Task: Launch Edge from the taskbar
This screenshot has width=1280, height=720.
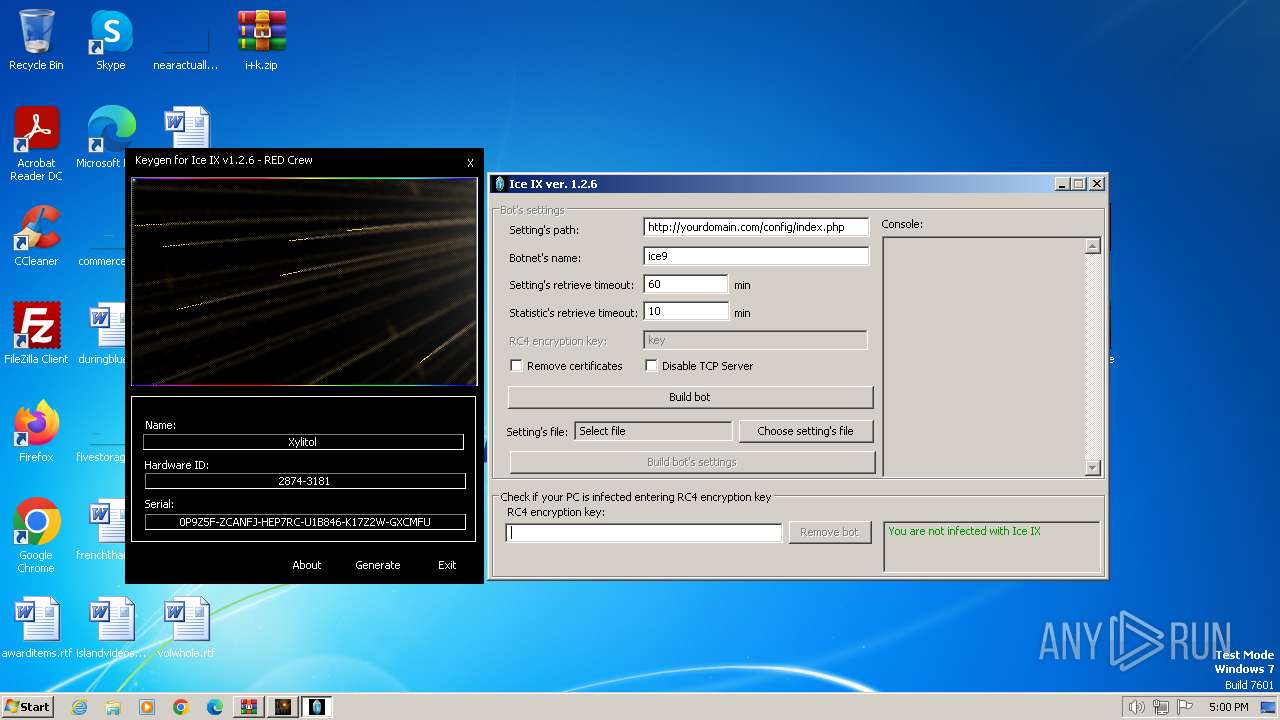Action: point(215,707)
